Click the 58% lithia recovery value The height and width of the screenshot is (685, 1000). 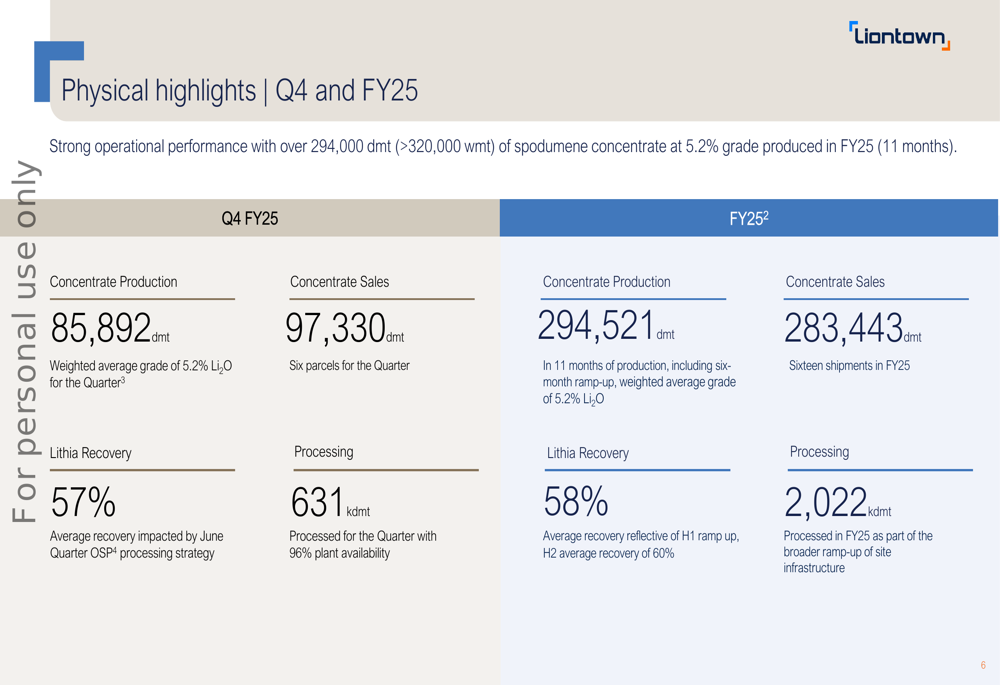[576, 502]
